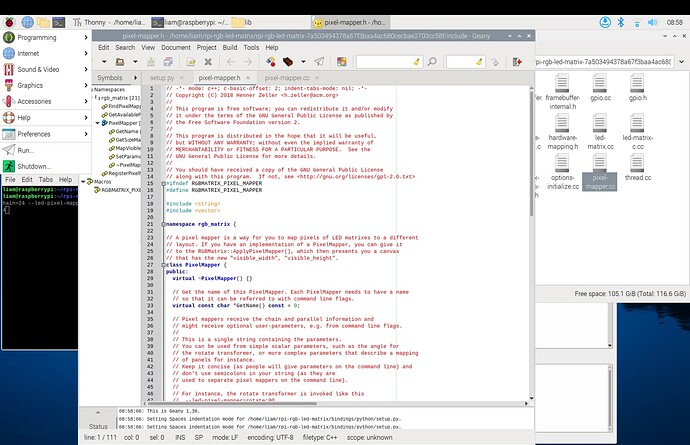Collapse the Macros tree node
This screenshot has height=445, width=690.
(x=83, y=181)
